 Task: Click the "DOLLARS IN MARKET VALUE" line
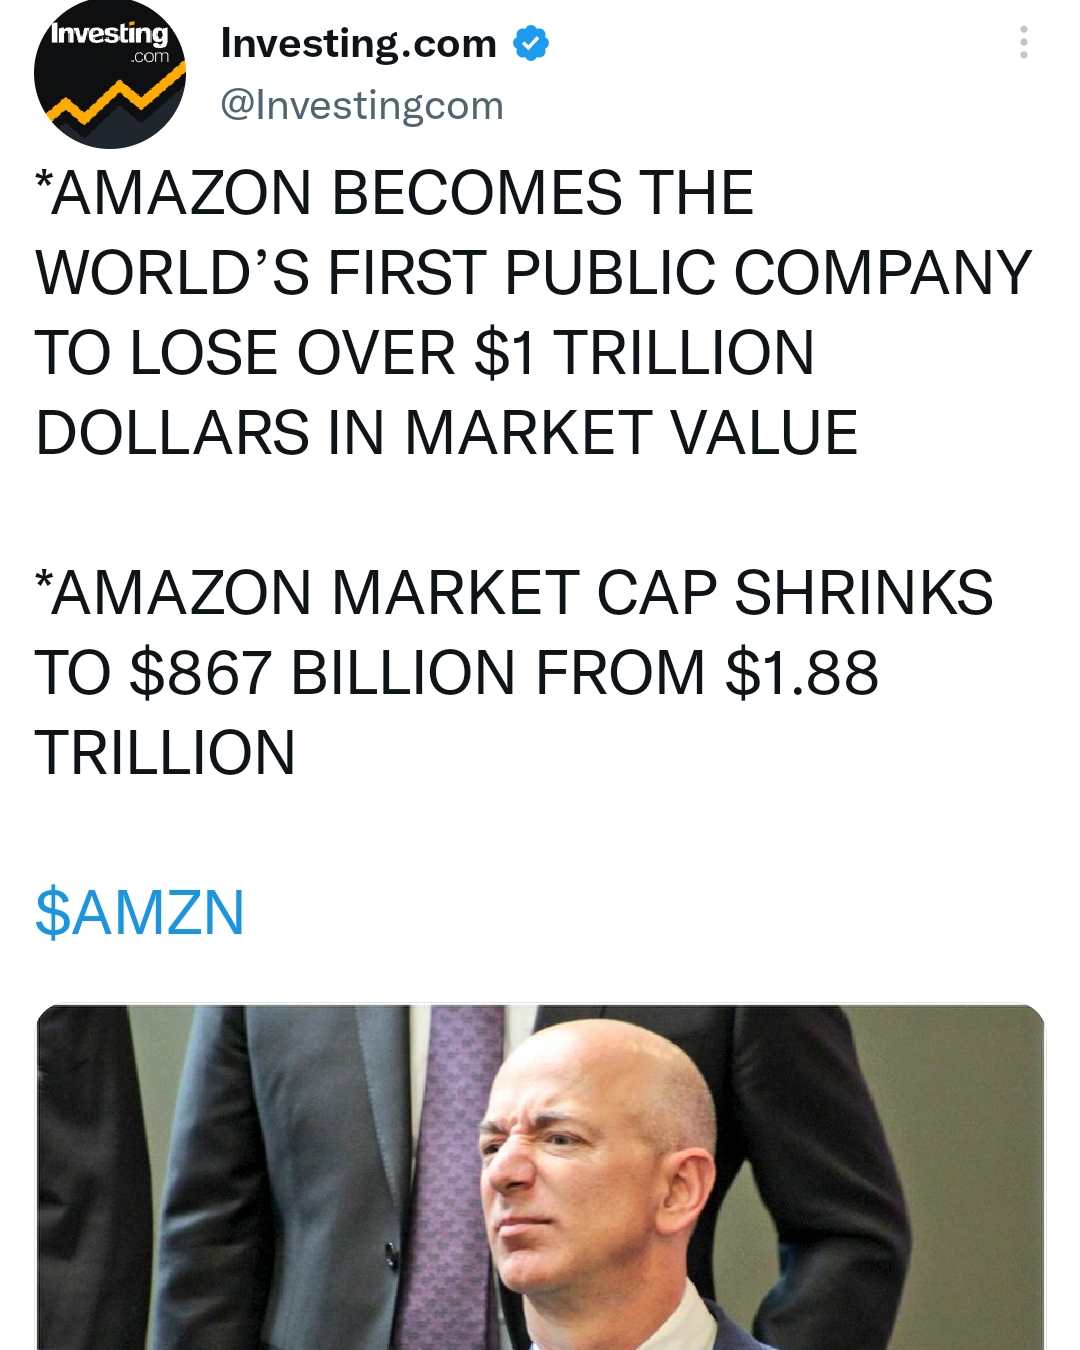pos(446,433)
